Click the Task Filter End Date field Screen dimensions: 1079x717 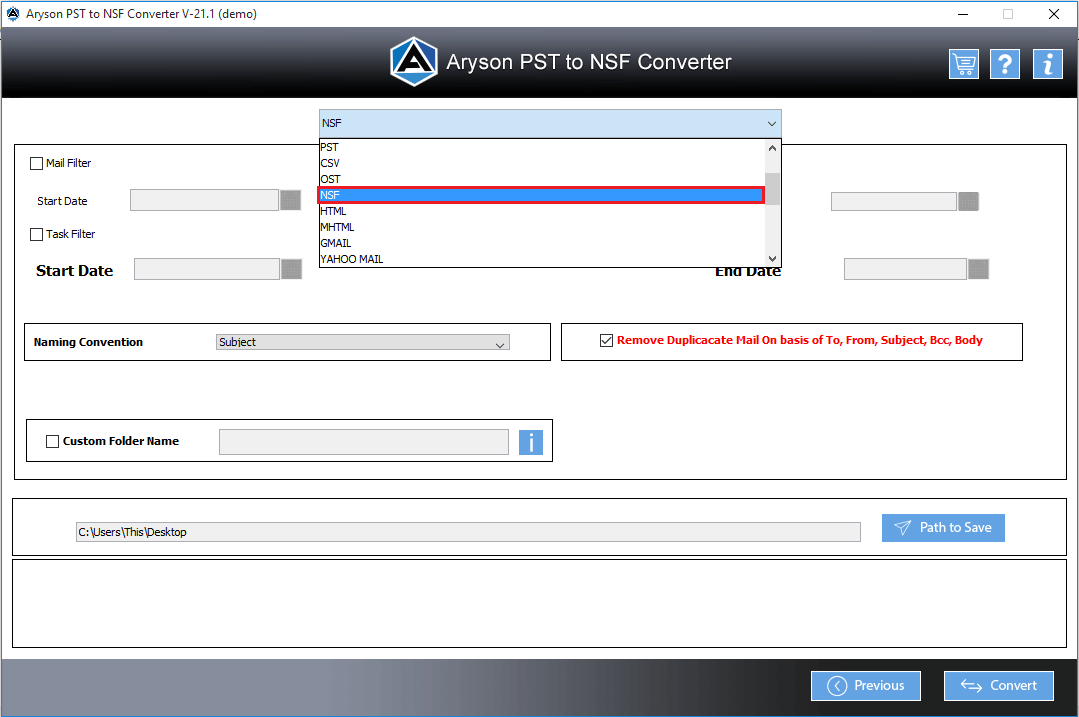905,269
